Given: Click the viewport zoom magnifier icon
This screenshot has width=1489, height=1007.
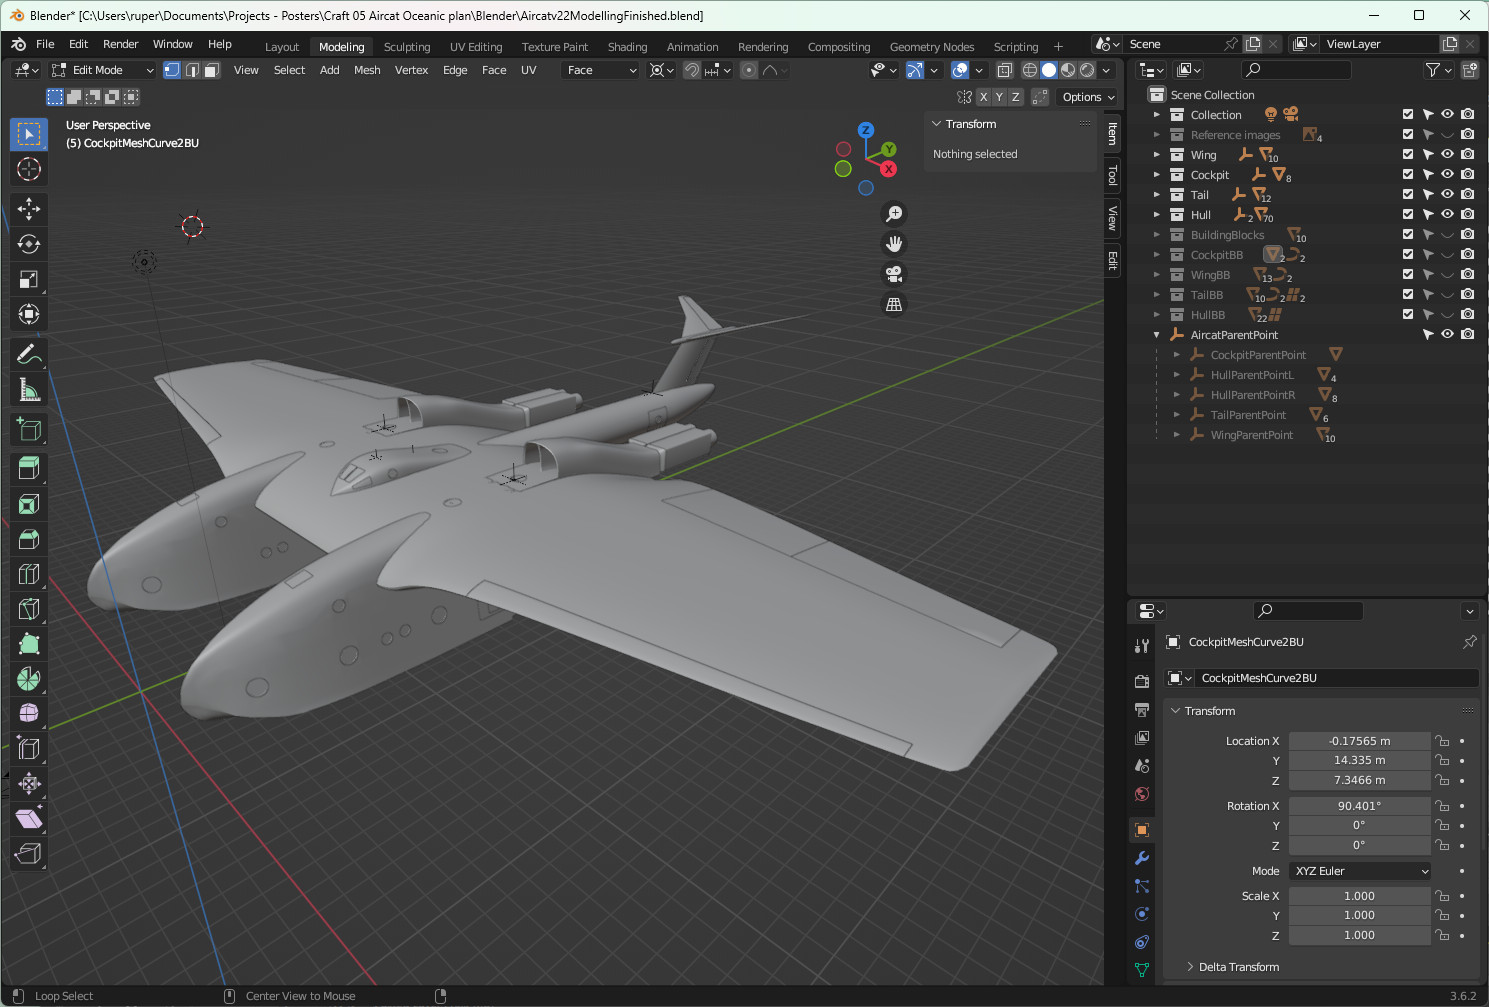Looking at the screenshot, I should (894, 214).
